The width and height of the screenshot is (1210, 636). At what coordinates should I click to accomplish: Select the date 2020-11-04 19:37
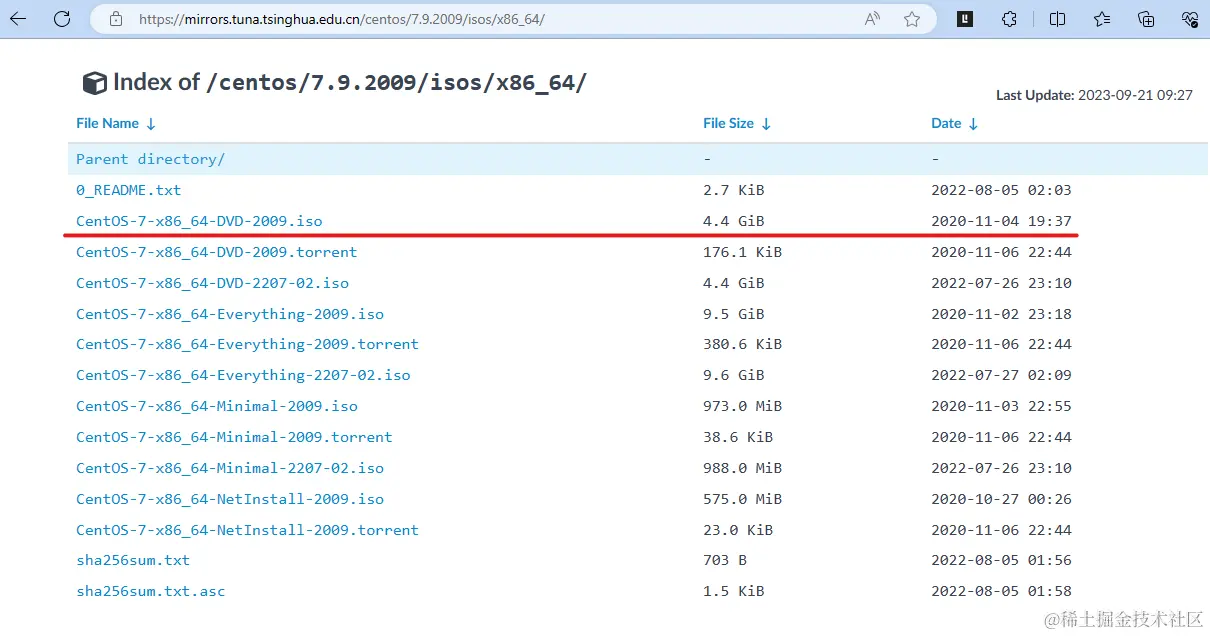pos(1001,221)
